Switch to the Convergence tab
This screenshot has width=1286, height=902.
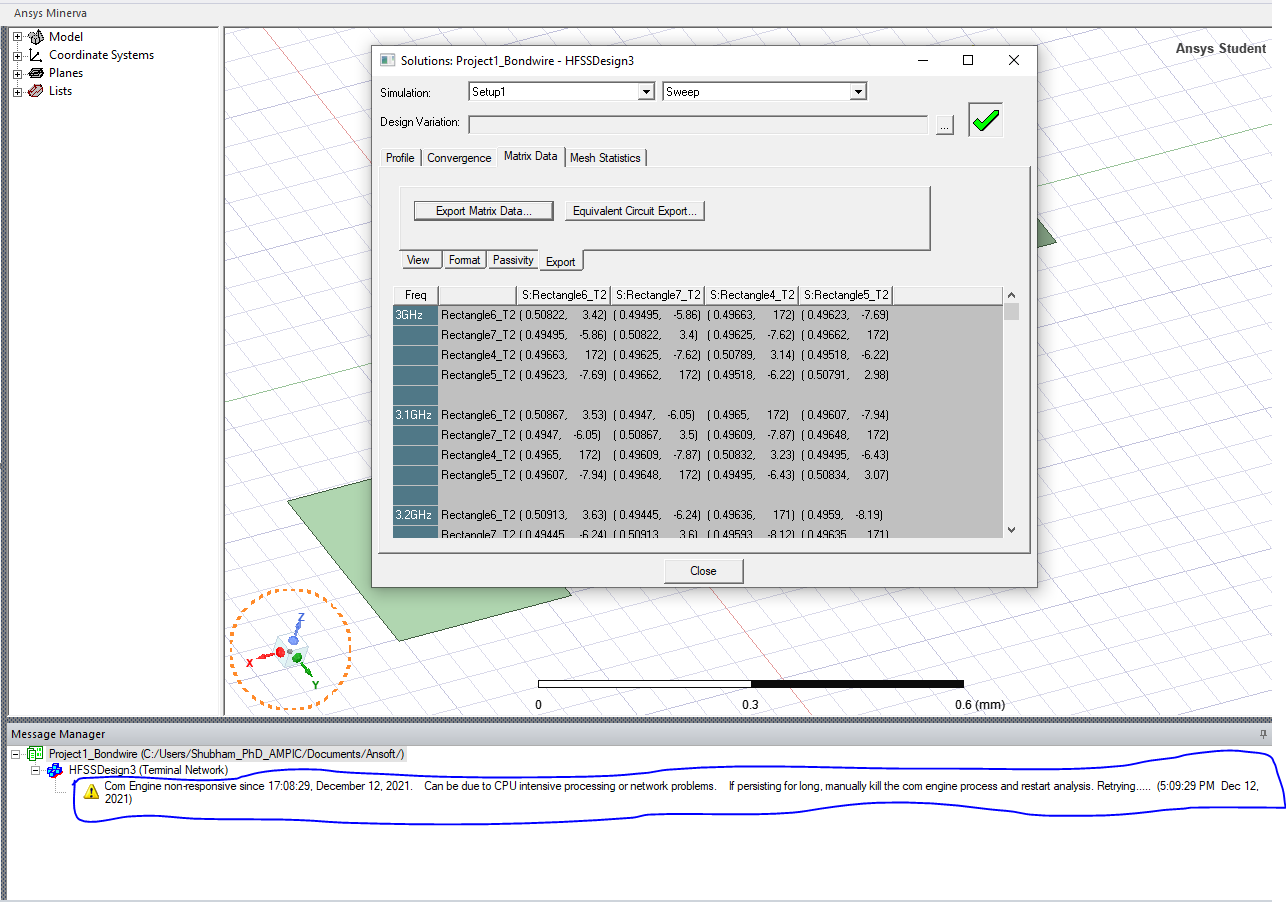pyautogui.click(x=459, y=158)
